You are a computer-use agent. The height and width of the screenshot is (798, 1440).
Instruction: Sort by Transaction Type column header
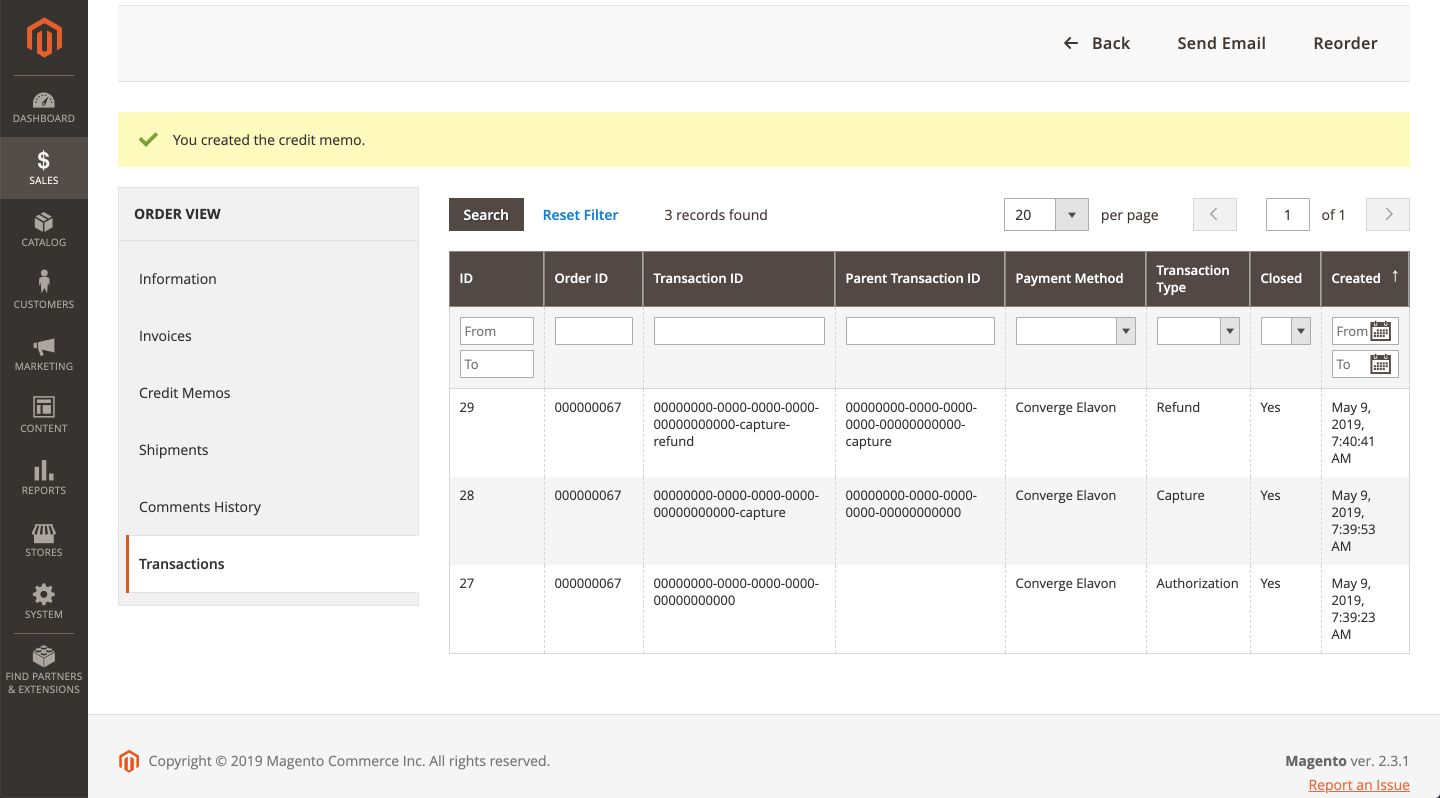pyautogui.click(x=1198, y=278)
